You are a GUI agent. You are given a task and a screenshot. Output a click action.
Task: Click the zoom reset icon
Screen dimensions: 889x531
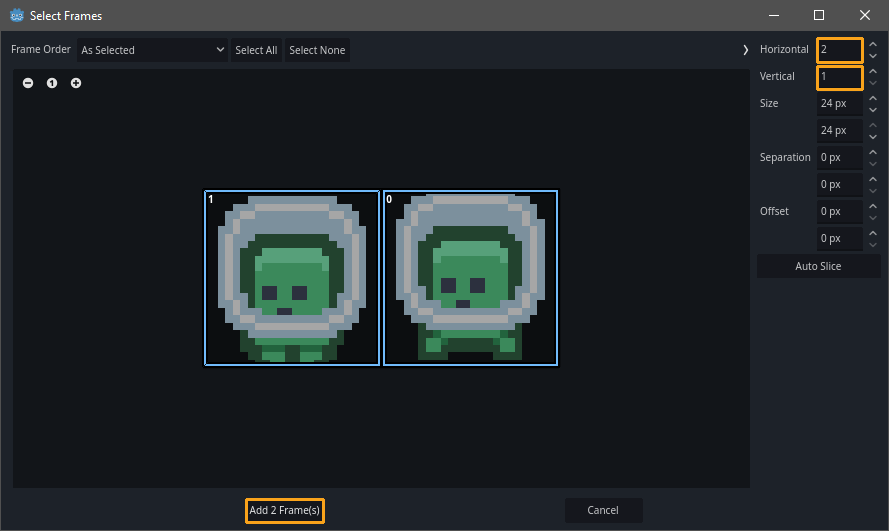52,83
